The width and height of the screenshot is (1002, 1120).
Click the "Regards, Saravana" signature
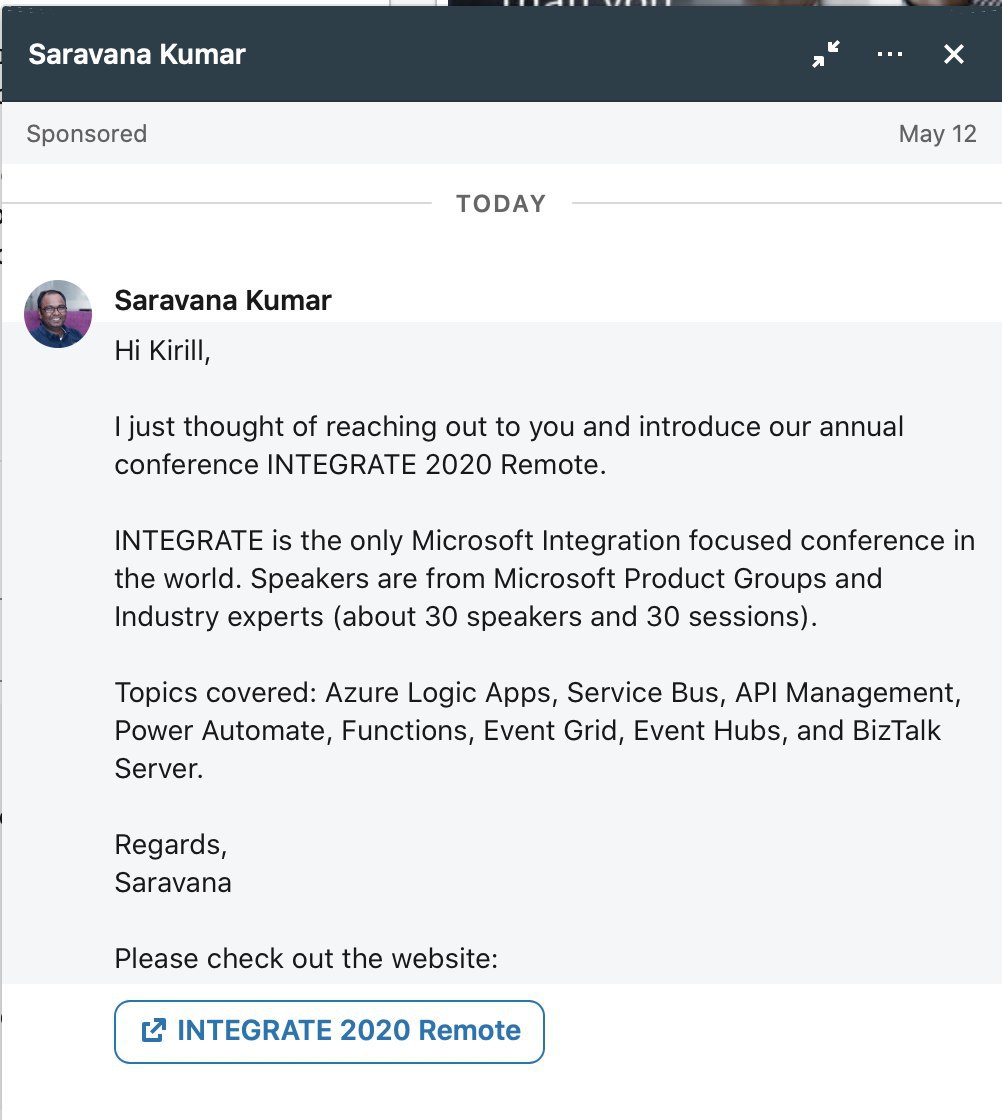pos(173,864)
